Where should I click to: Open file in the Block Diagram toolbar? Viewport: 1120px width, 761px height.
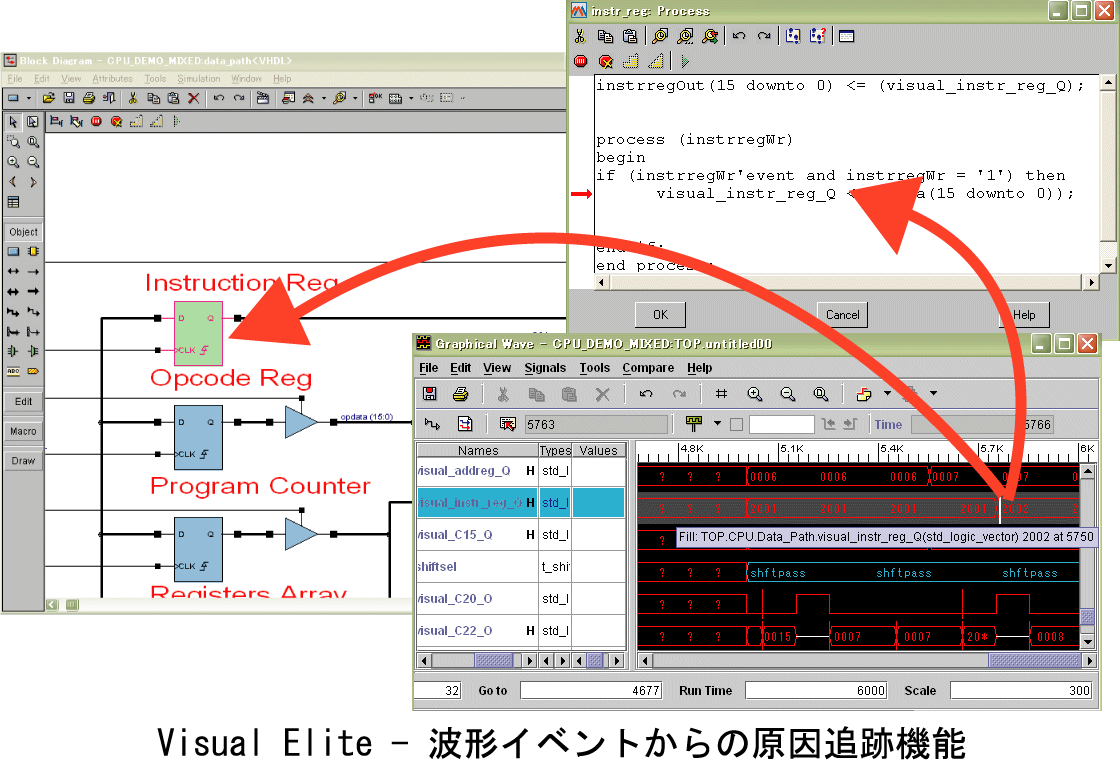tap(49, 98)
